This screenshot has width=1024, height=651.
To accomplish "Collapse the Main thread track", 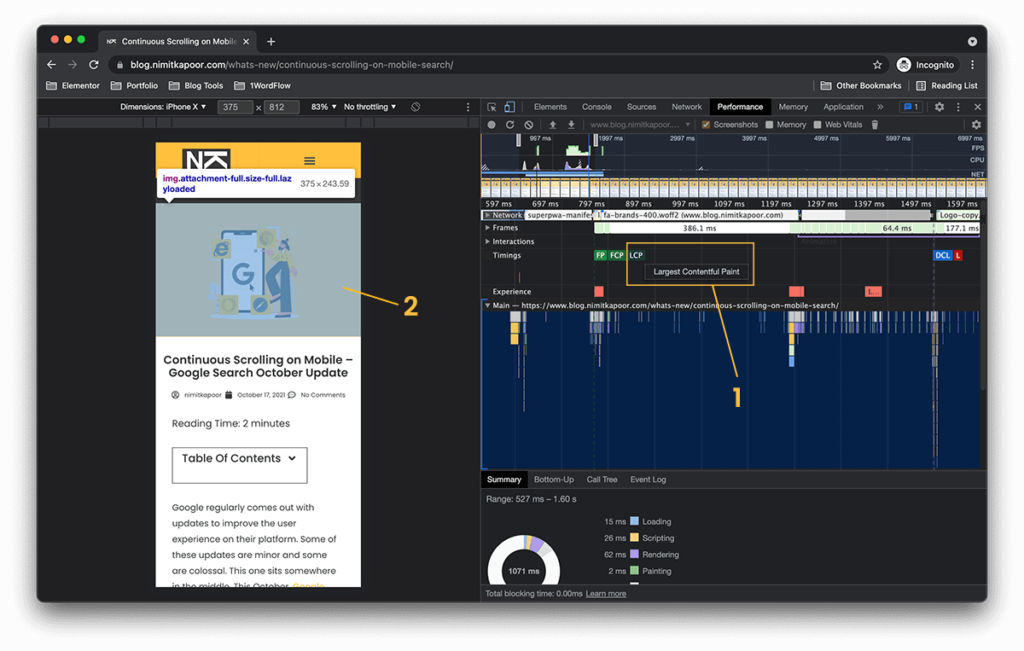I will point(487,305).
